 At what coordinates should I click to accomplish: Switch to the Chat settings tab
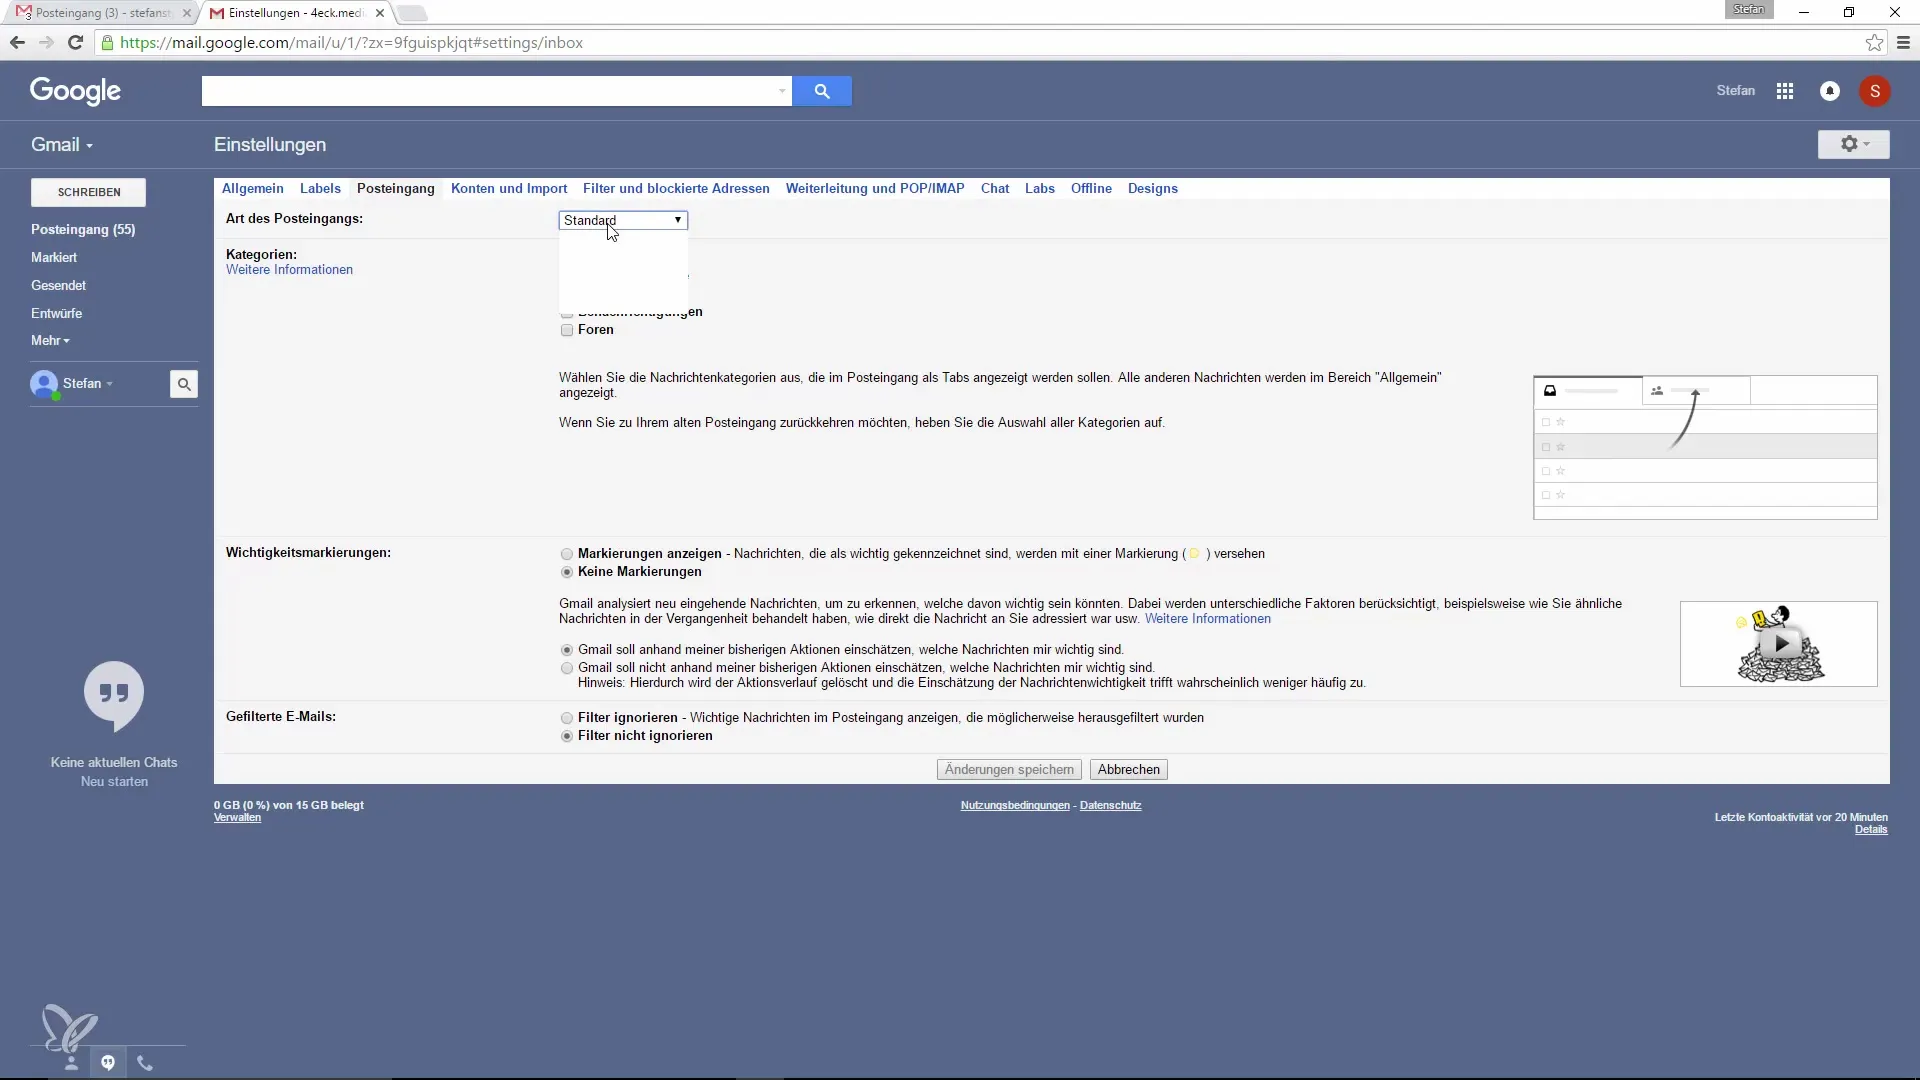tap(995, 188)
